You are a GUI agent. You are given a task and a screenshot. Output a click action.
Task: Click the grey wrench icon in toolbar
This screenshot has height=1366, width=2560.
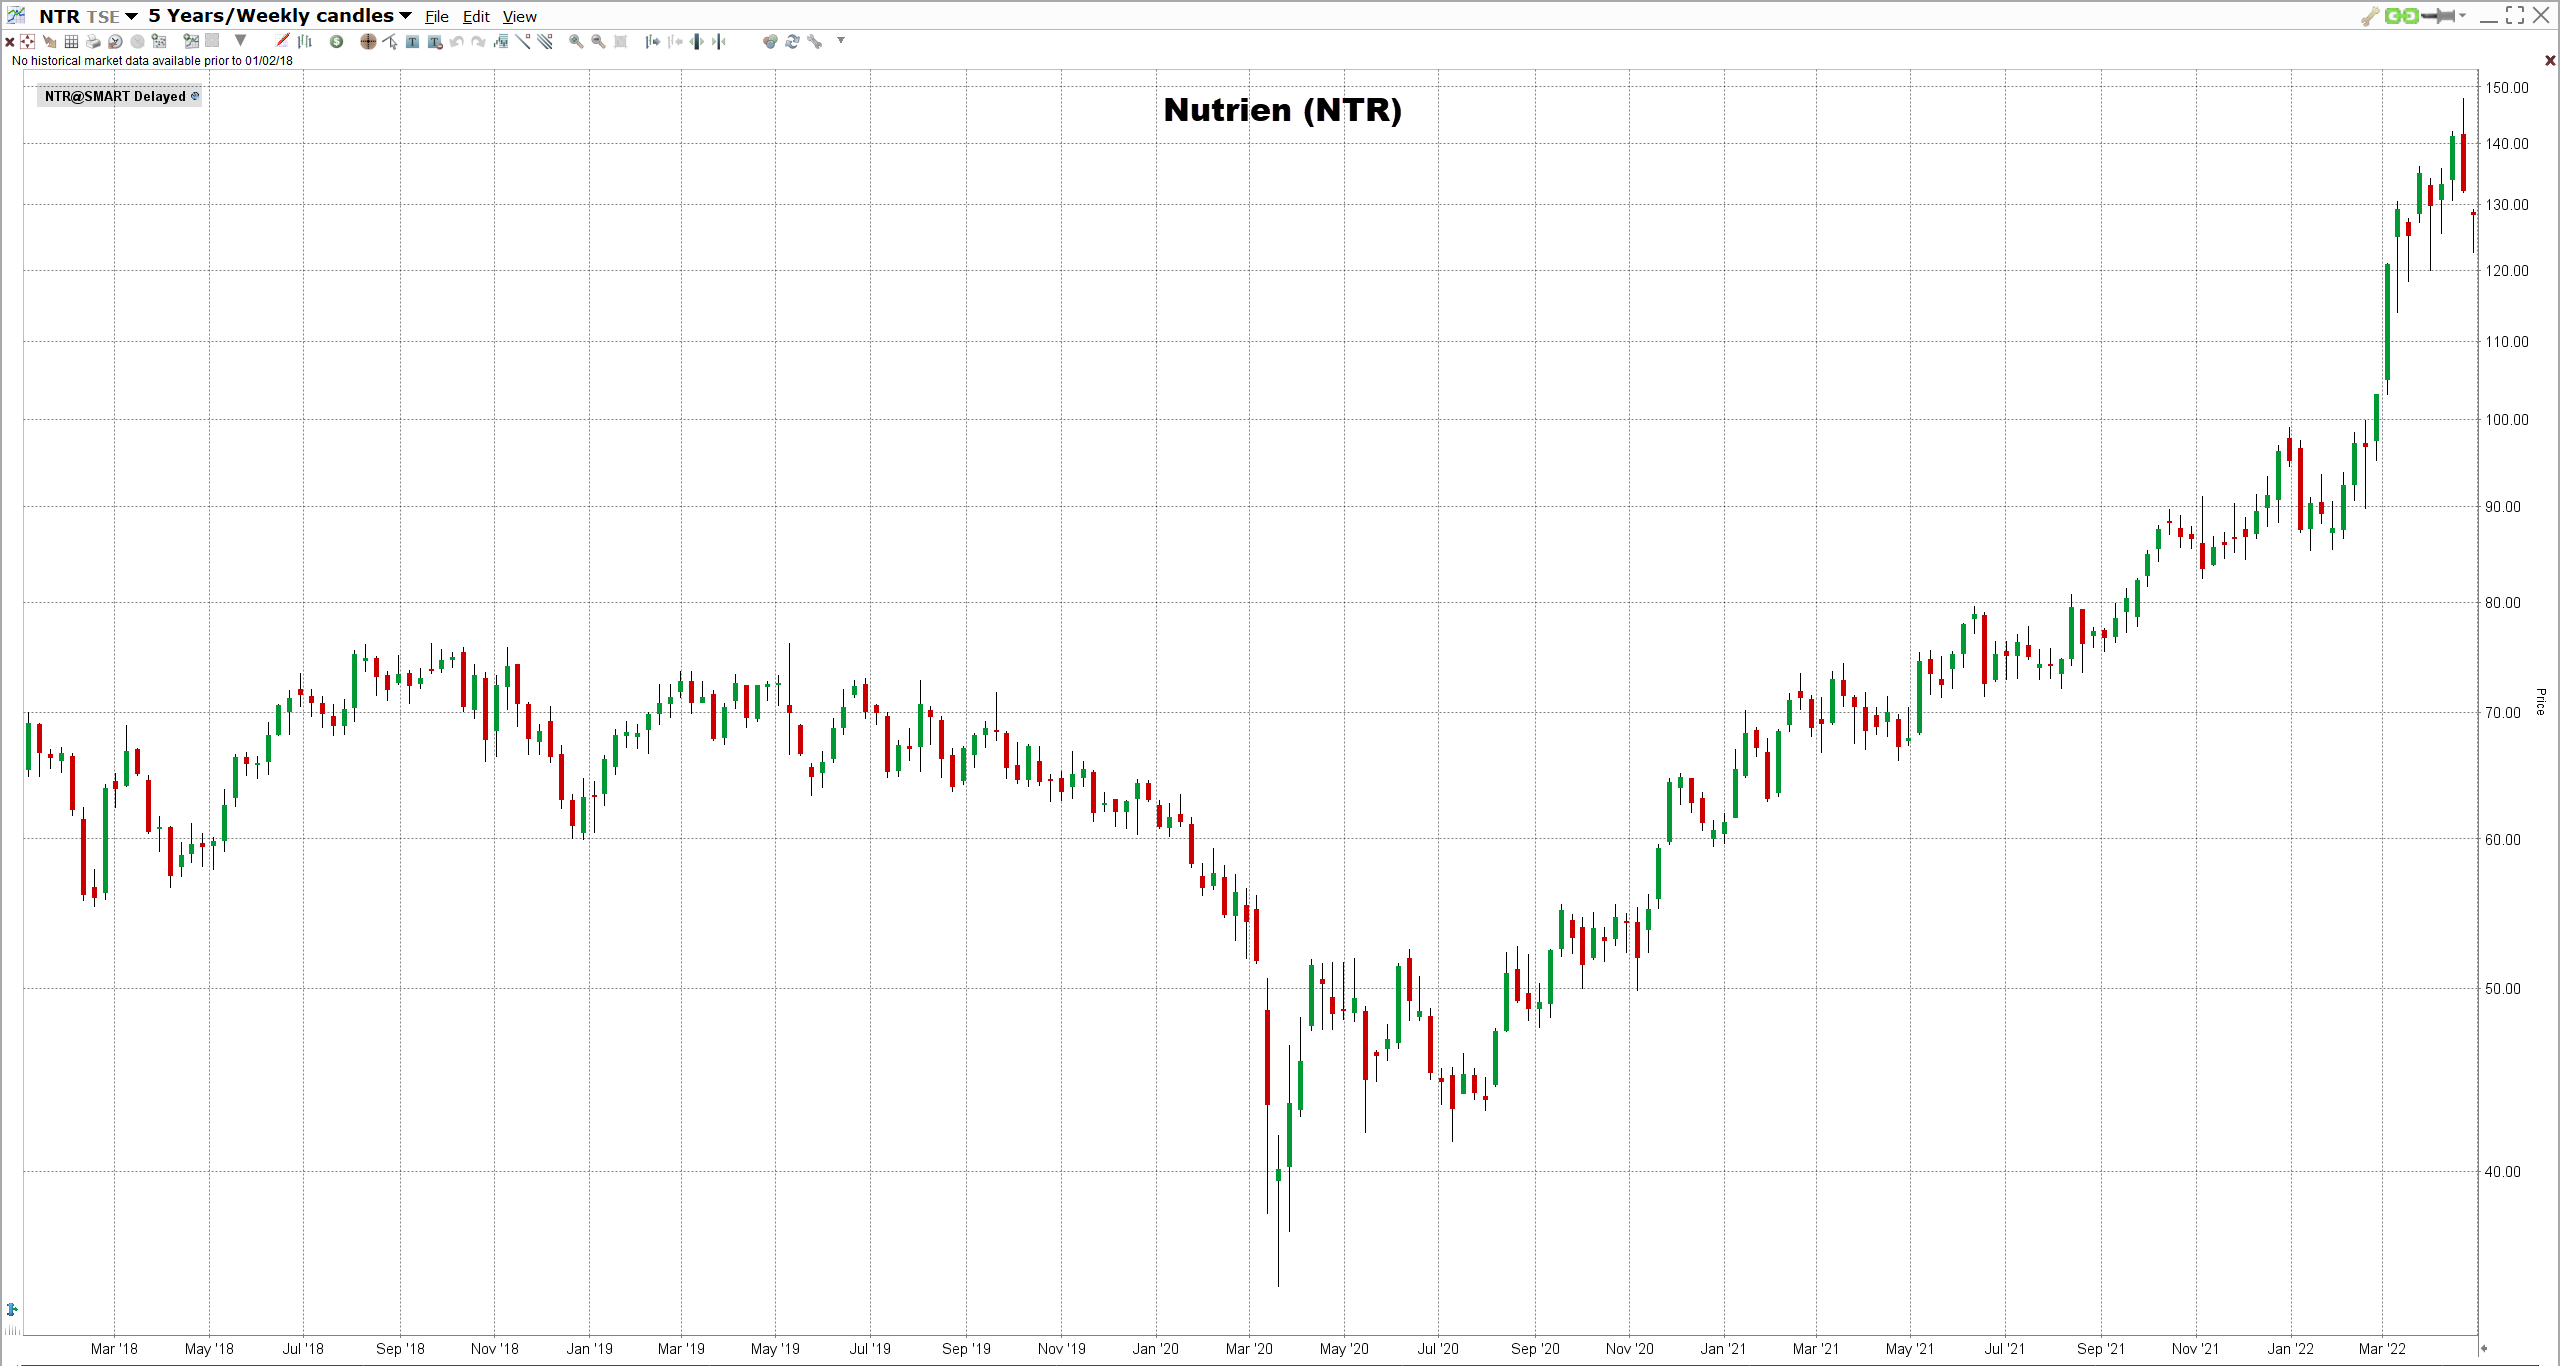pyautogui.click(x=814, y=42)
